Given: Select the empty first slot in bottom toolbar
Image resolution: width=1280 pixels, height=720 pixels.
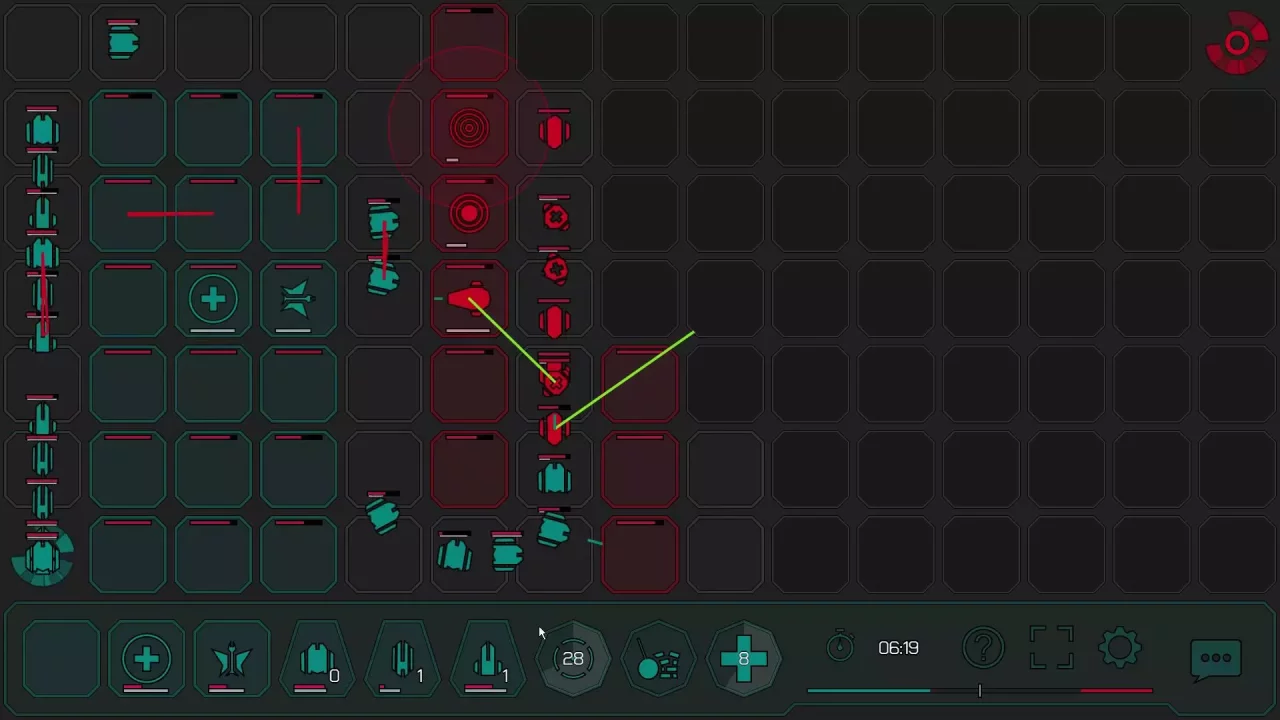Looking at the screenshot, I should (61, 659).
